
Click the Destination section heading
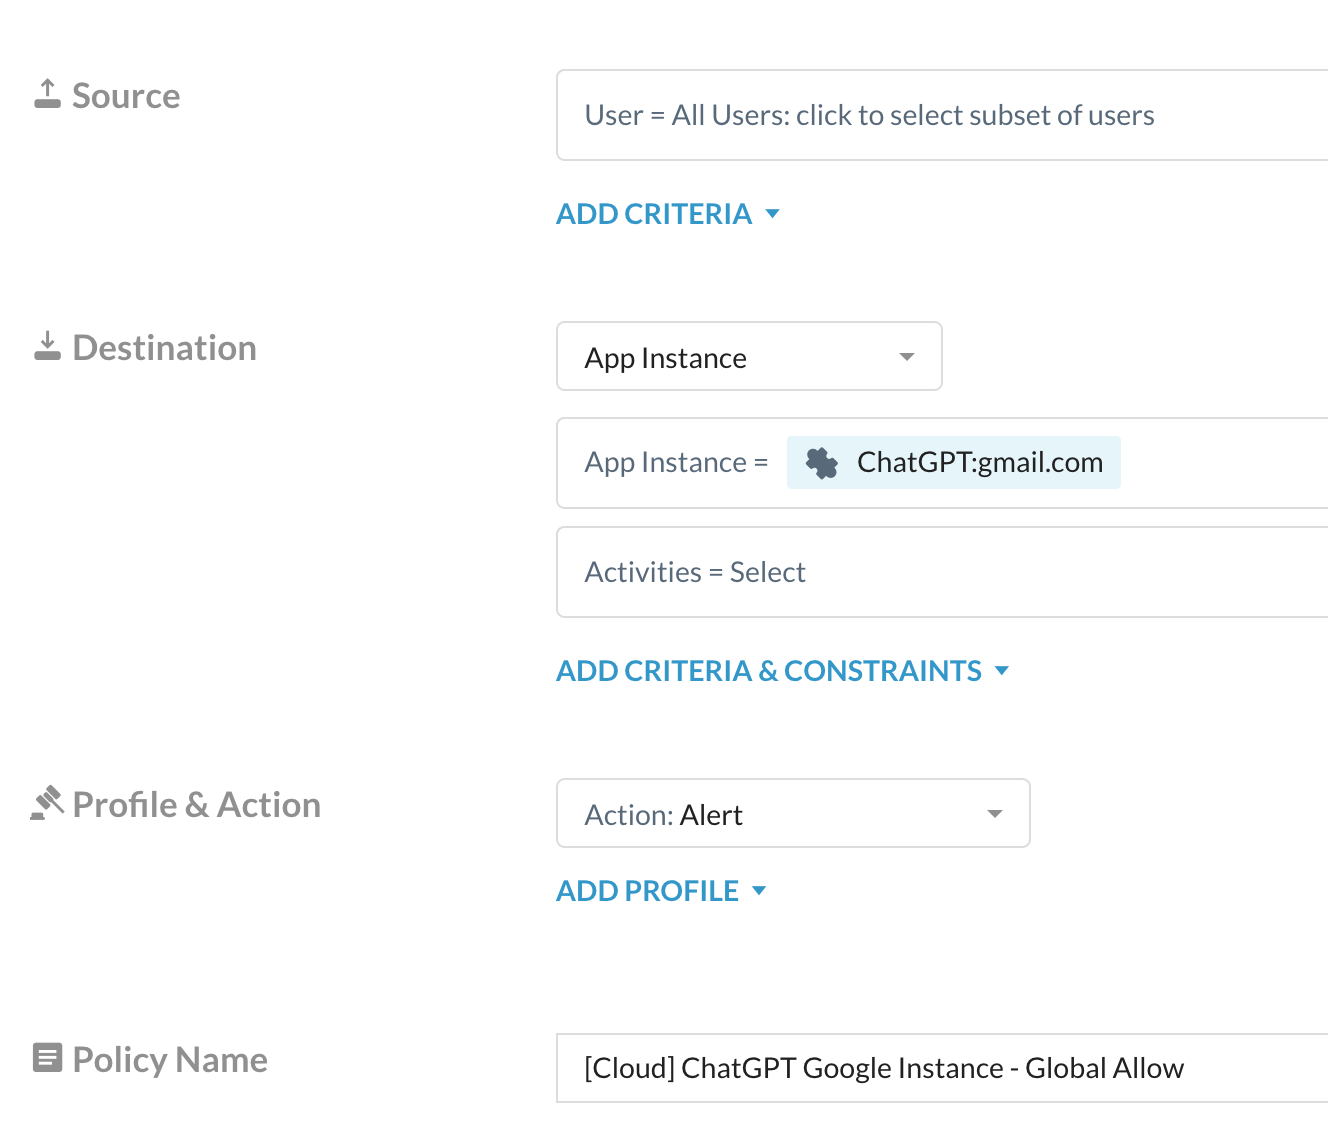coord(165,348)
